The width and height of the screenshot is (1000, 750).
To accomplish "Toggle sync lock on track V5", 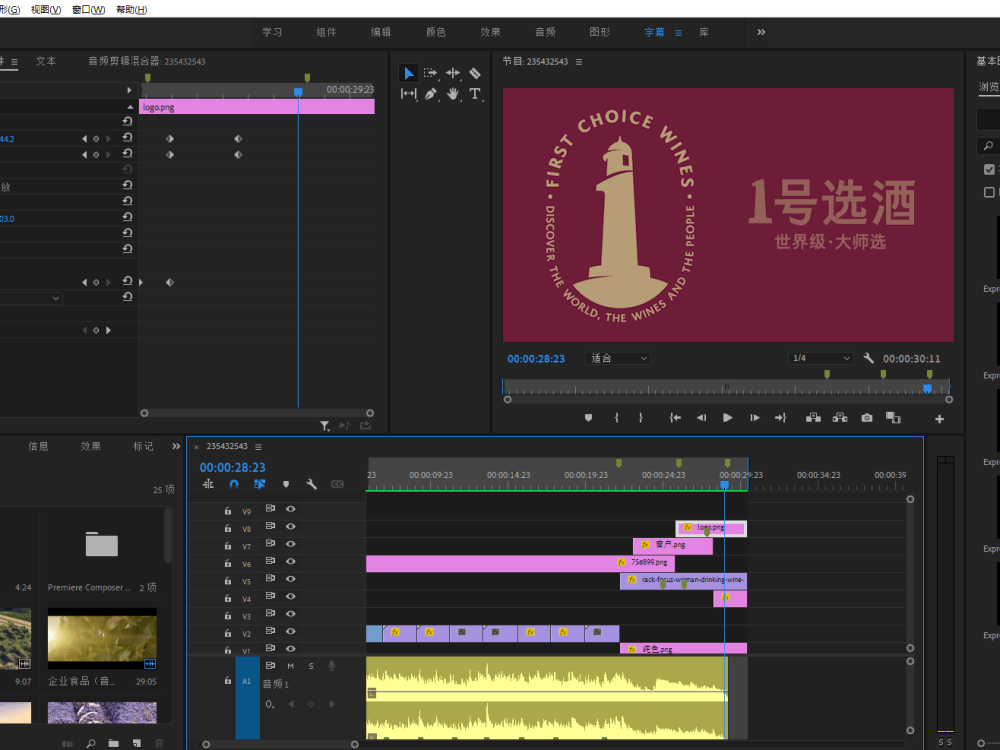I will (270, 578).
